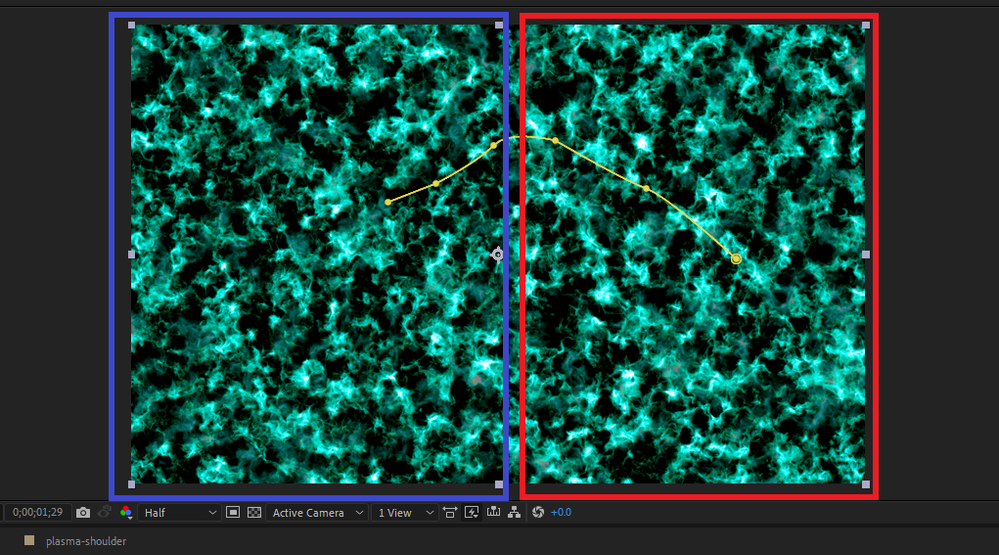Click the current time 0;00;01;29 field

(38, 512)
